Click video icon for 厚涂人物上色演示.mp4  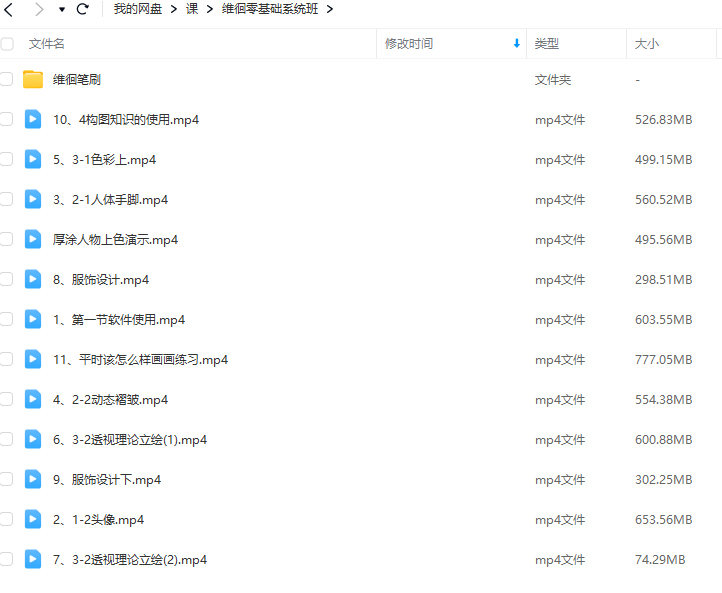pyautogui.click(x=33, y=240)
